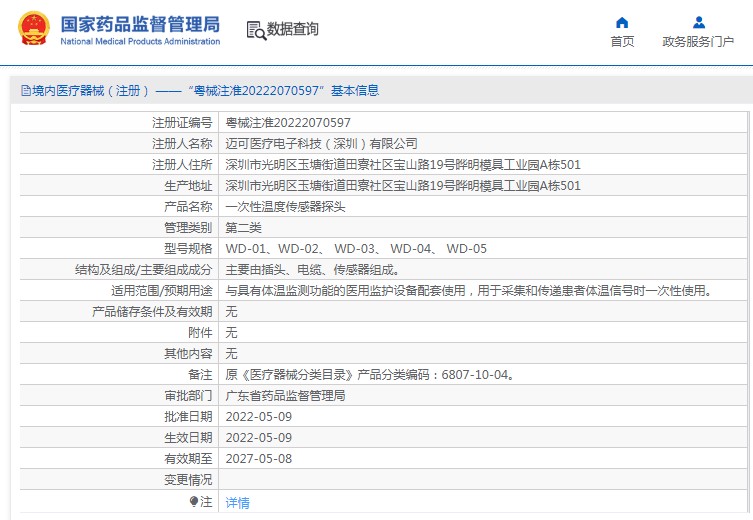Click the 注册人住所 address value
Screen dimensions: 753x520
click(403, 165)
